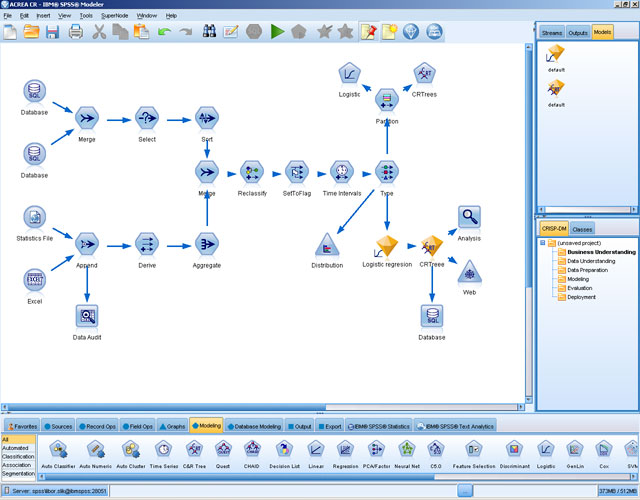Select the Excel source node
Screen dimensions: 640x500
(35, 280)
